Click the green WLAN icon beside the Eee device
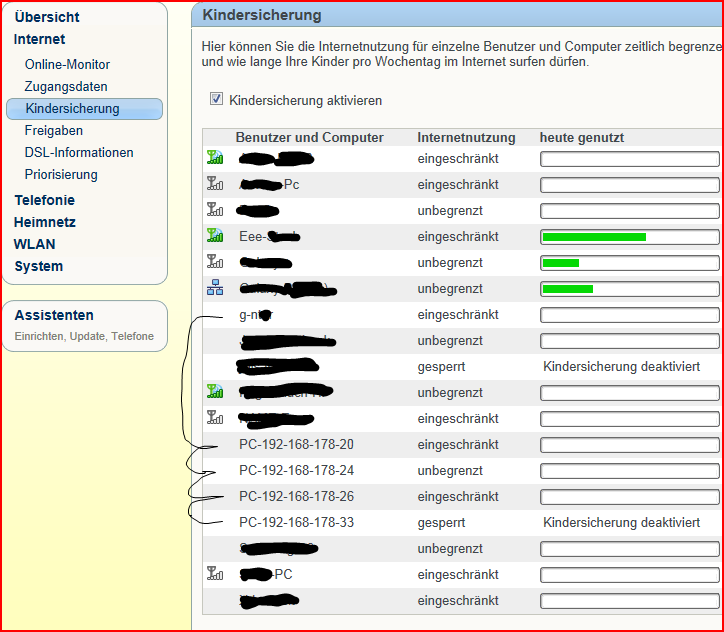724x632 pixels. 215,236
